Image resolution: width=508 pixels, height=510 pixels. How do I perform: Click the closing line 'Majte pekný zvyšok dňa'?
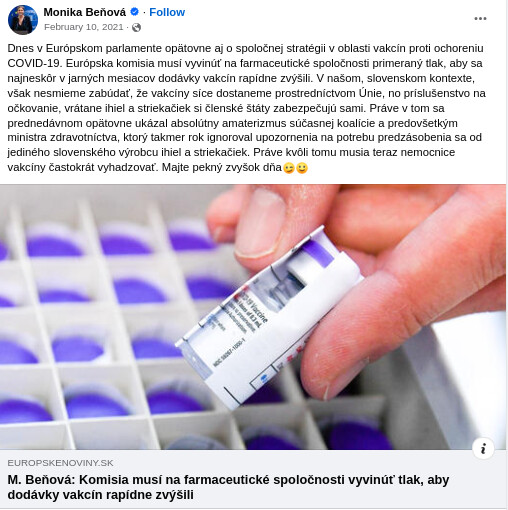(x=222, y=167)
